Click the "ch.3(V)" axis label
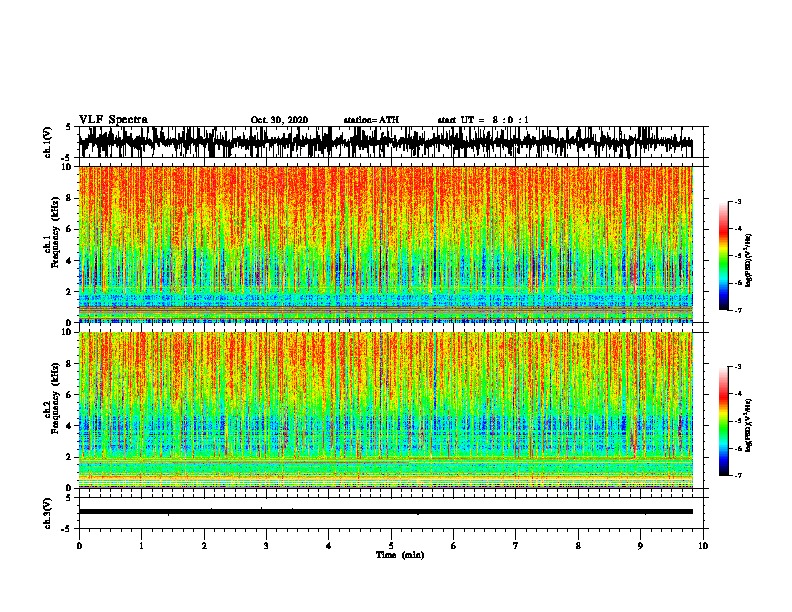The height and width of the screenshot is (612, 792). [x=48, y=513]
